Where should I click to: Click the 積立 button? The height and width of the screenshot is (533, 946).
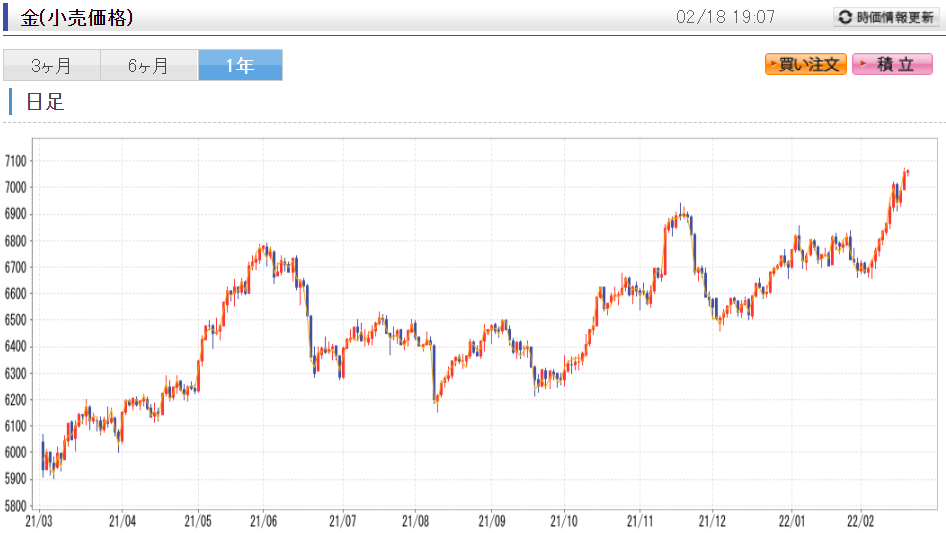click(892, 64)
